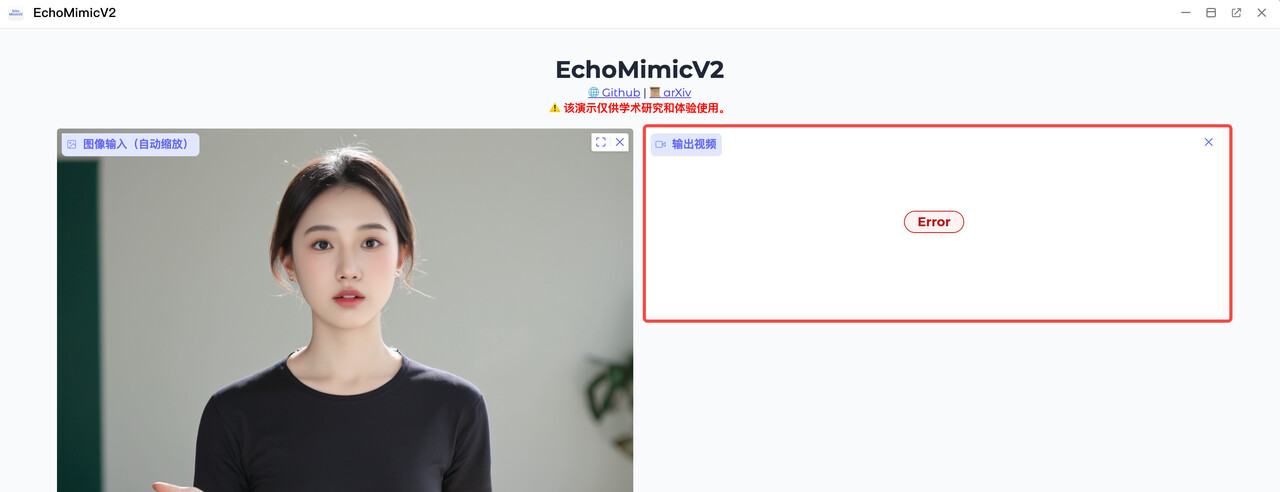Viewport: 1280px width, 492px height.
Task: Minimize the EchoMimicV2 window
Action: (1186, 13)
